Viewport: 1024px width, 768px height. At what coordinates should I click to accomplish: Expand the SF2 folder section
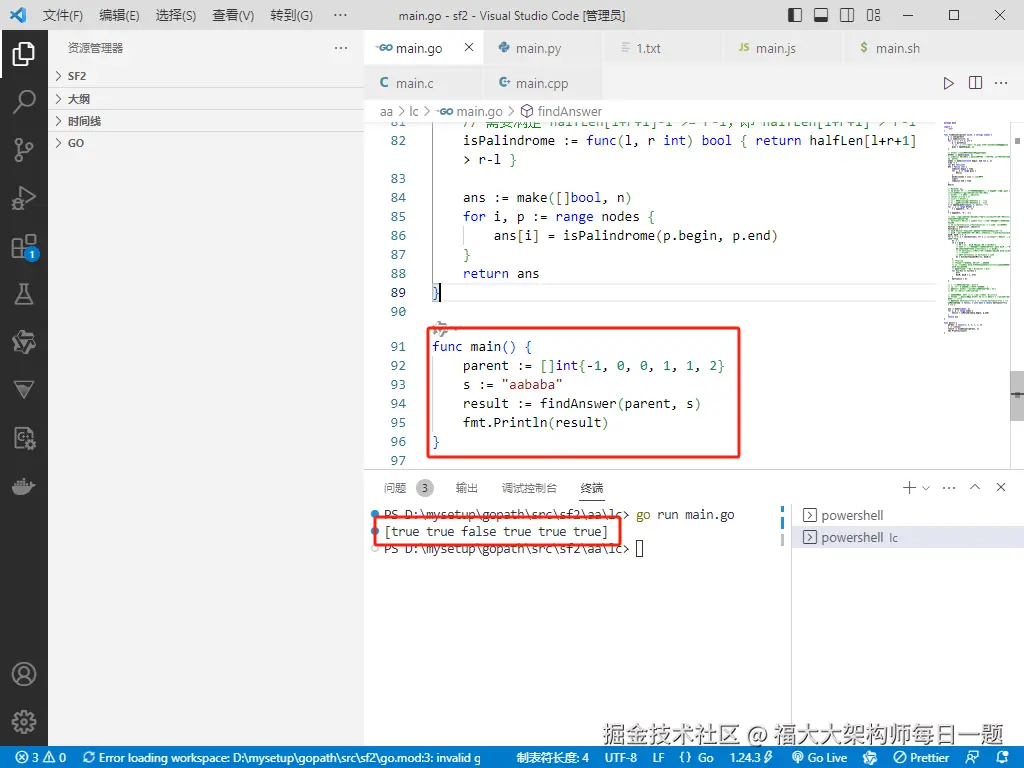click(x=206, y=76)
